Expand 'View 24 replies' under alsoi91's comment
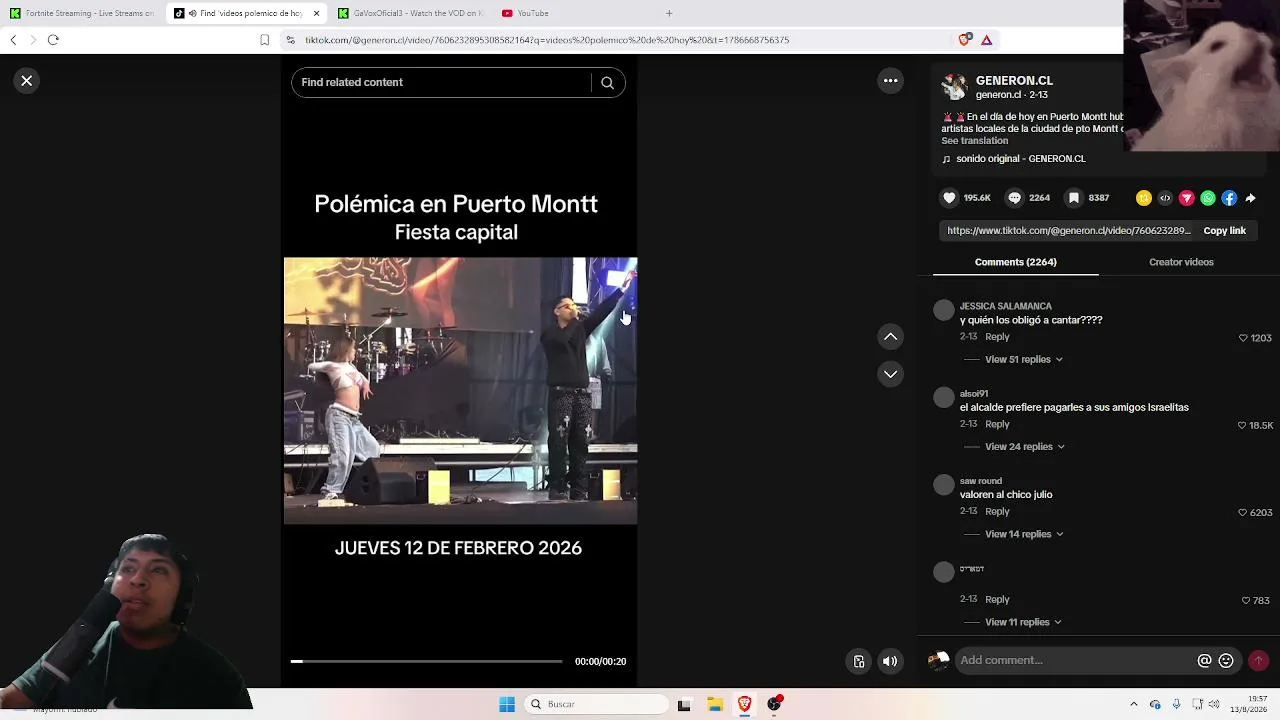The width and height of the screenshot is (1280, 720). 1025,447
